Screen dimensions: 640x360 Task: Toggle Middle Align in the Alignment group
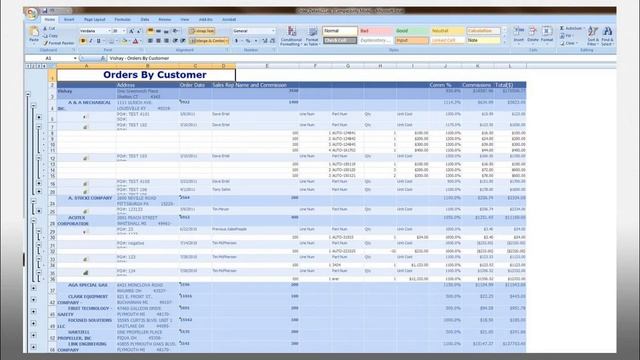tap(158, 31)
